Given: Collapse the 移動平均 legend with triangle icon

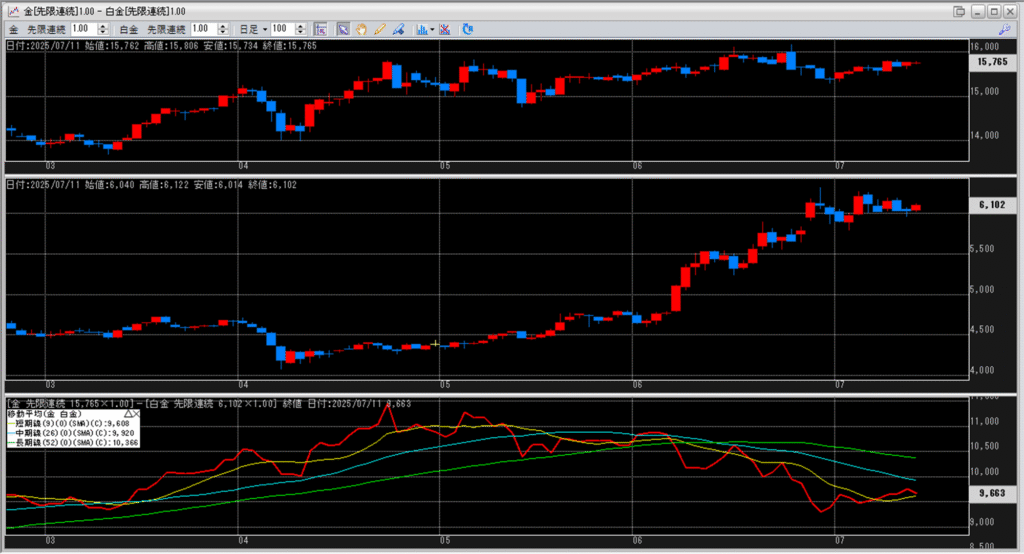Looking at the screenshot, I should 125,413.
